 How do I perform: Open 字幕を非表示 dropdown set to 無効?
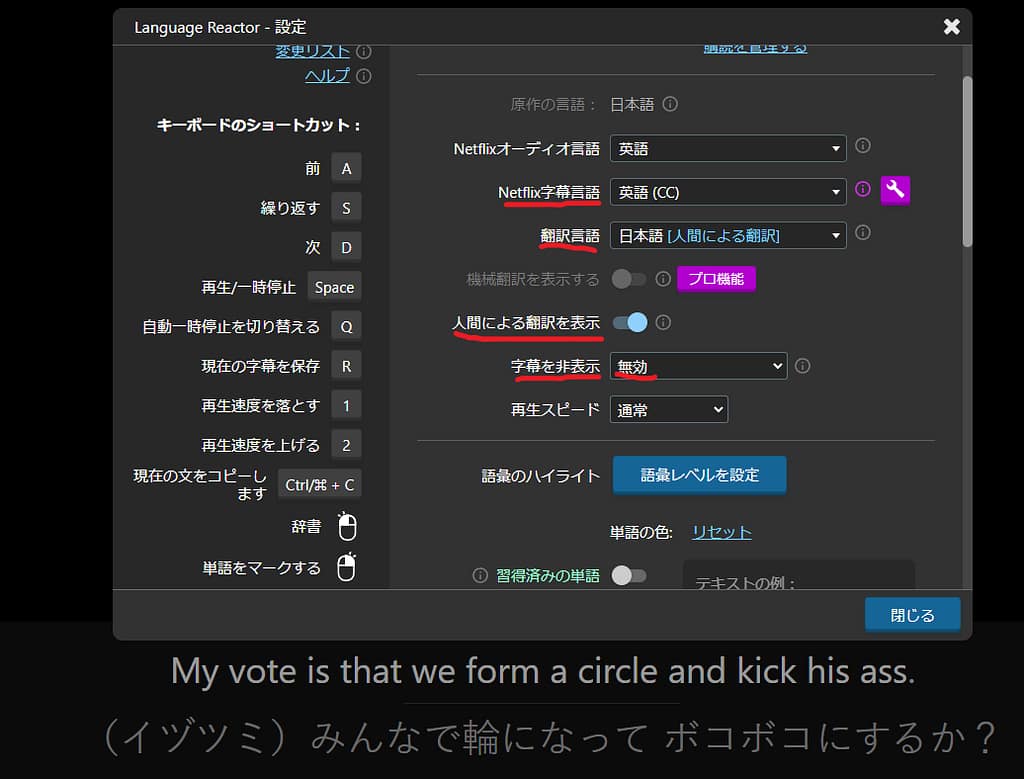pyautogui.click(x=698, y=367)
